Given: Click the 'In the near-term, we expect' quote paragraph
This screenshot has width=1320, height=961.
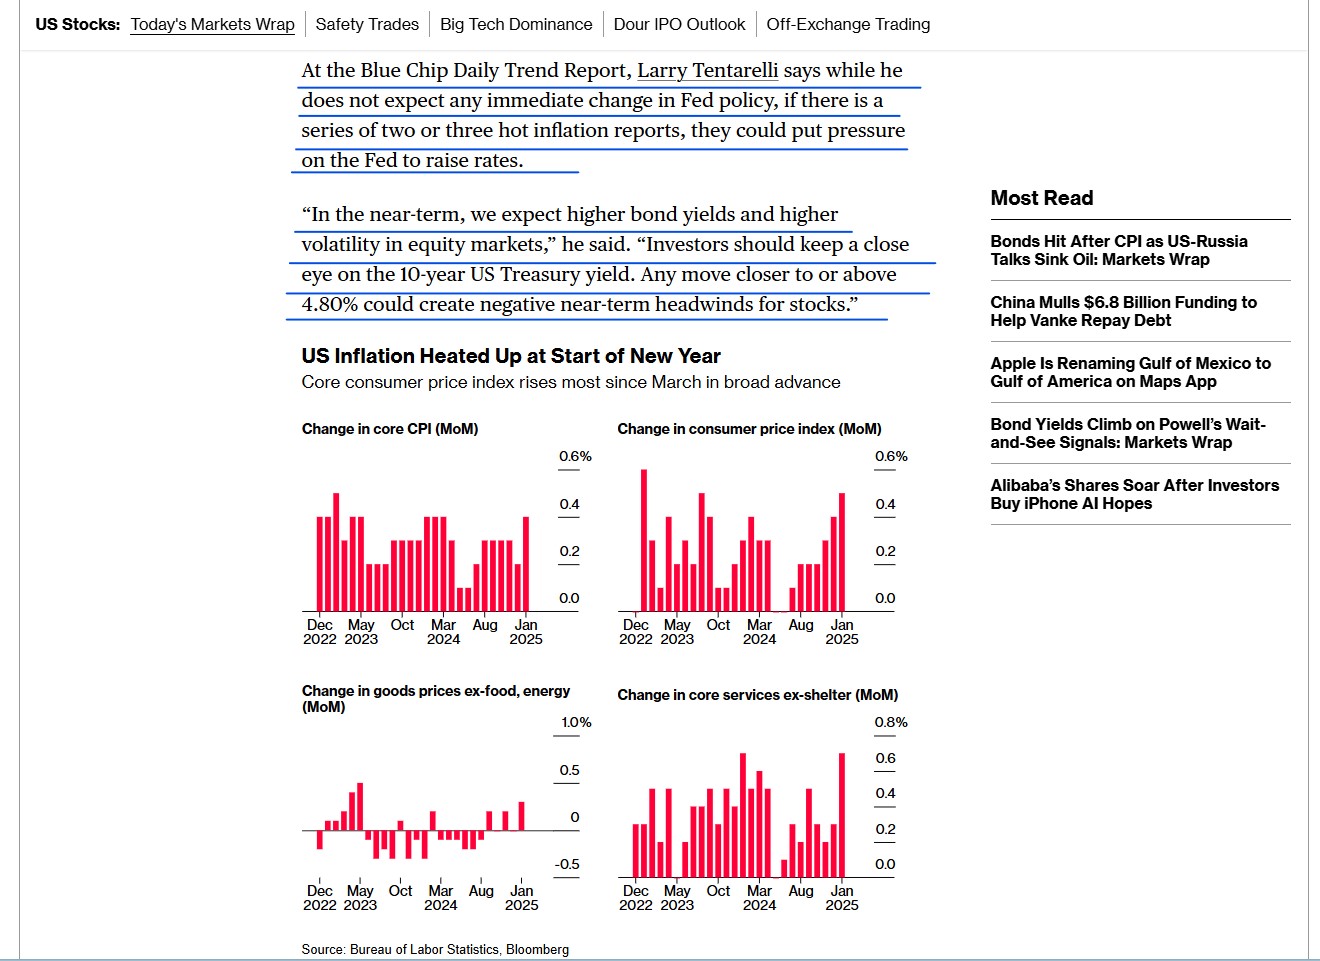Looking at the screenshot, I should tap(606, 259).
